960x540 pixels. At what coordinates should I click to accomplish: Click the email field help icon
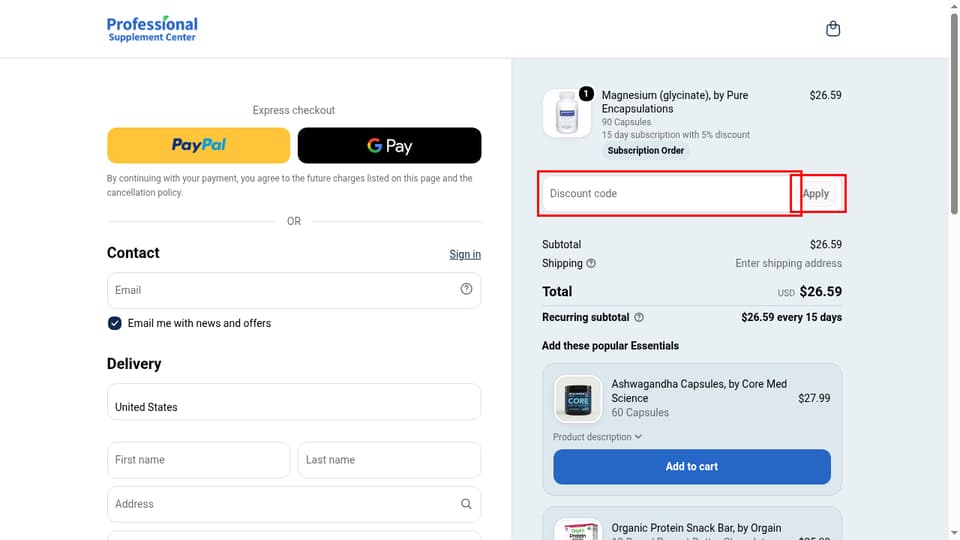tap(466, 289)
